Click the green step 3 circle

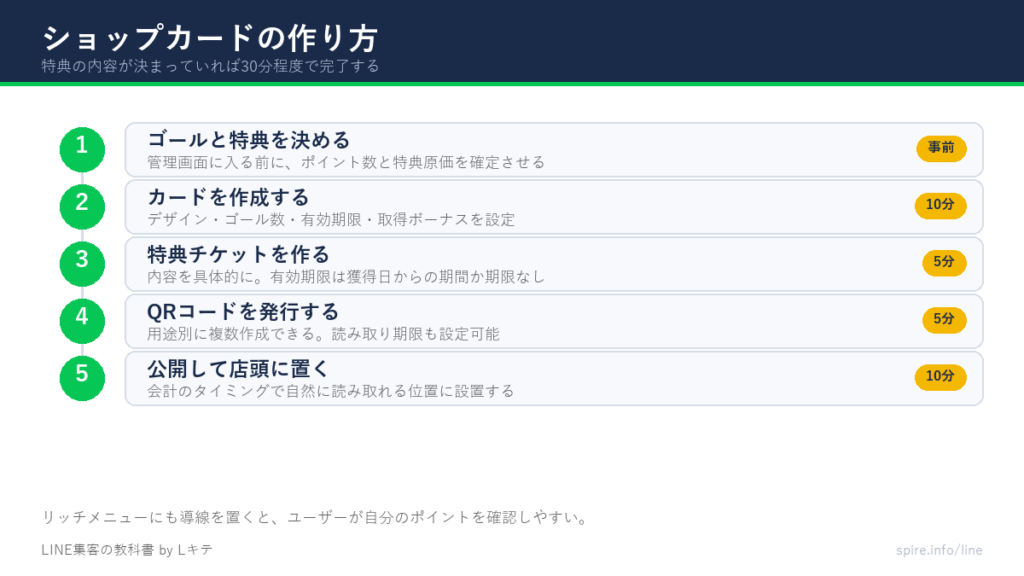tap(82, 264)
